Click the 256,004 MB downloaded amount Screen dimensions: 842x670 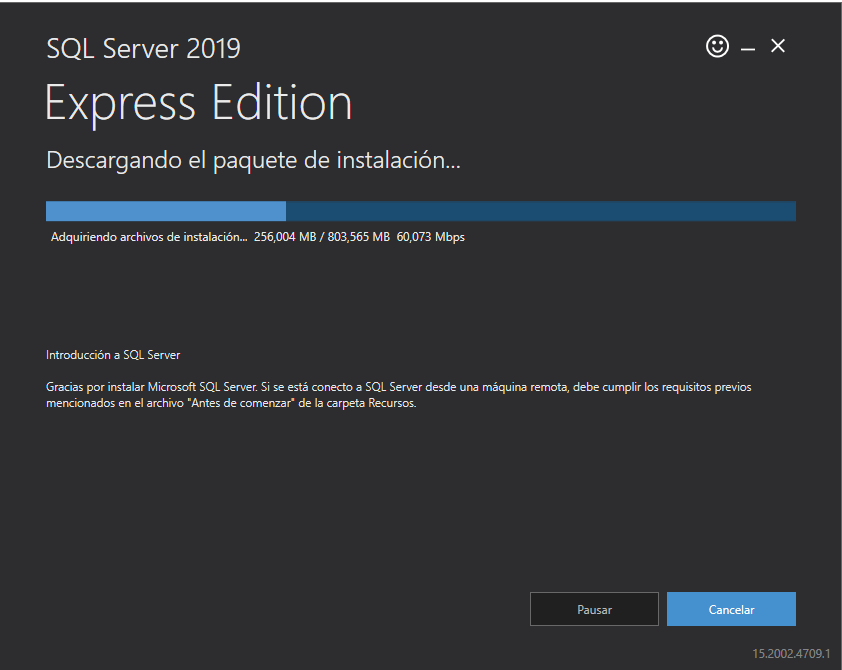point(285,237)
